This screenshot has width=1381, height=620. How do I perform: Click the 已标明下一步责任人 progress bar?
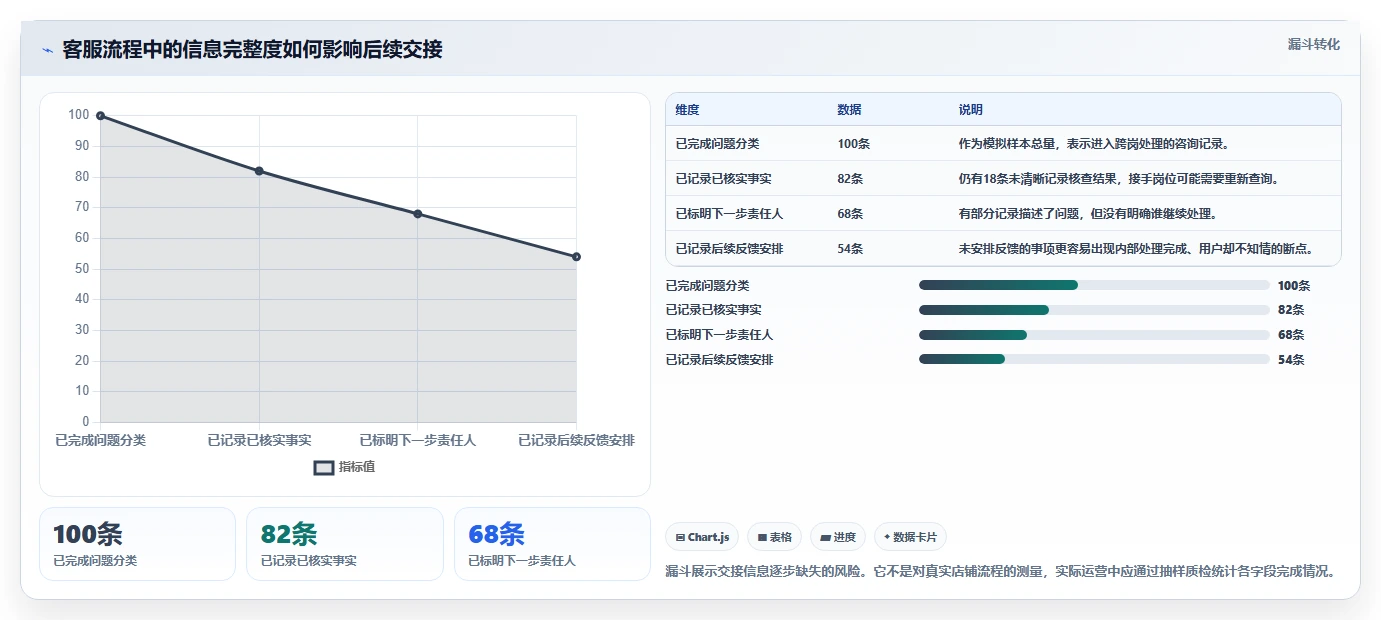(1094, 335)
